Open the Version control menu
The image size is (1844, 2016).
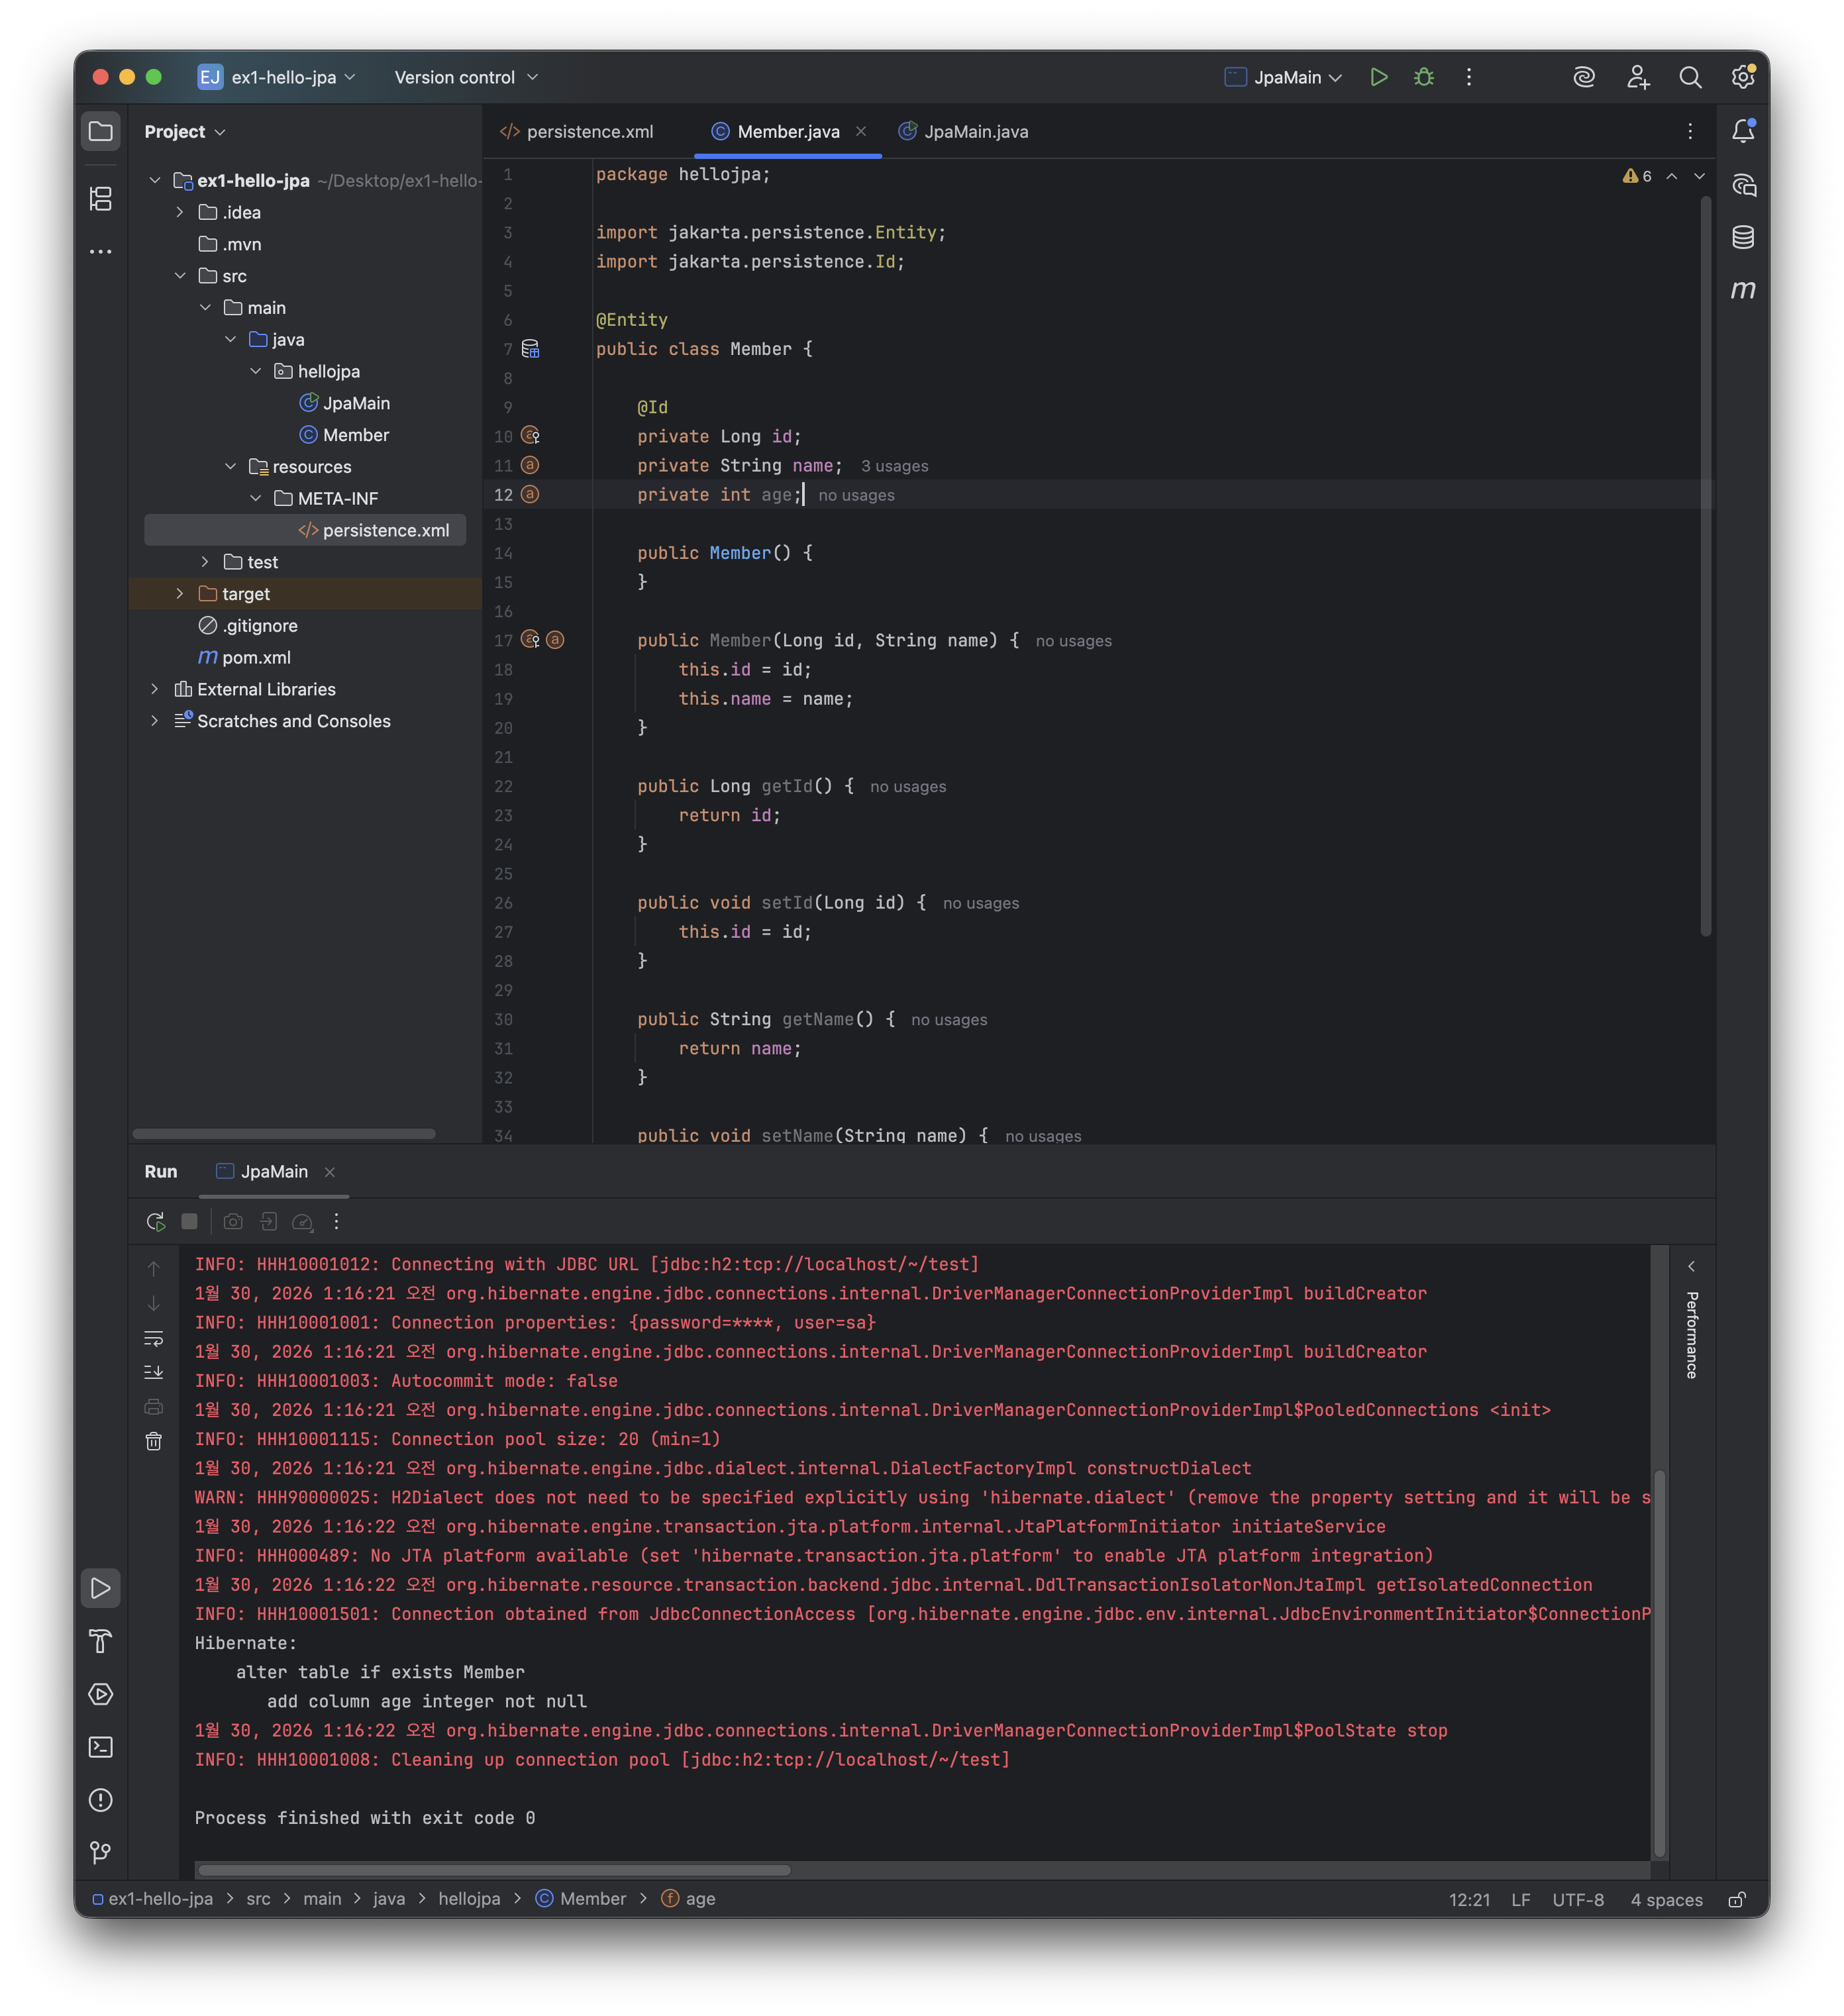click(466, 77)
